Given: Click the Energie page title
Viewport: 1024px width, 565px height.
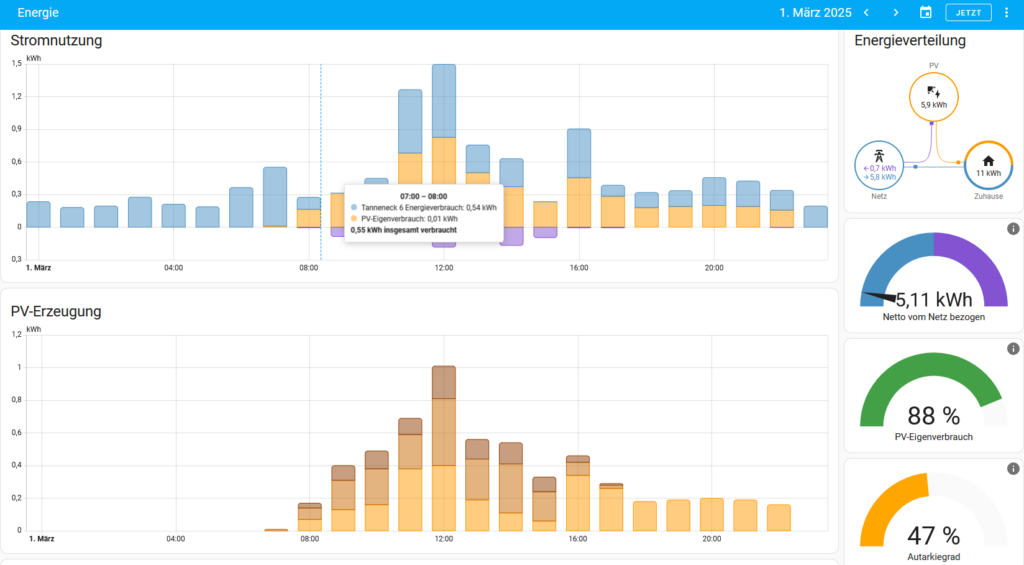Looking at the screenshot, I should point(38,13).
